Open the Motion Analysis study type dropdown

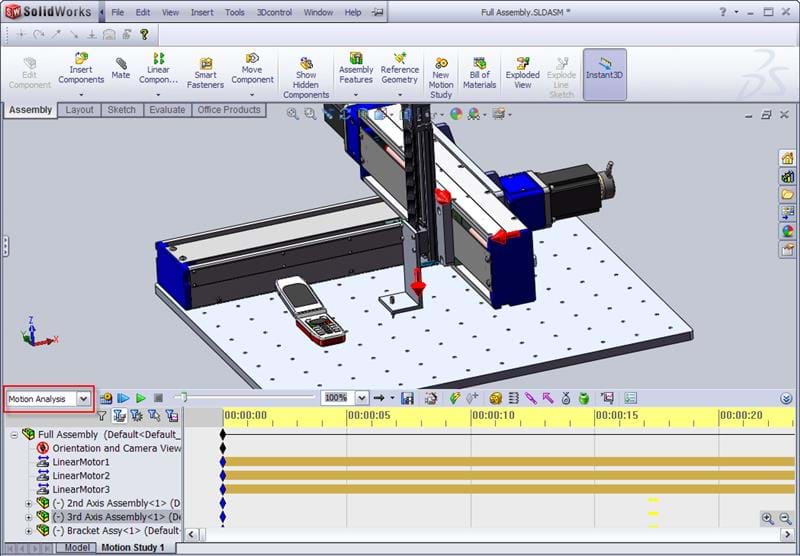(83, 398)
